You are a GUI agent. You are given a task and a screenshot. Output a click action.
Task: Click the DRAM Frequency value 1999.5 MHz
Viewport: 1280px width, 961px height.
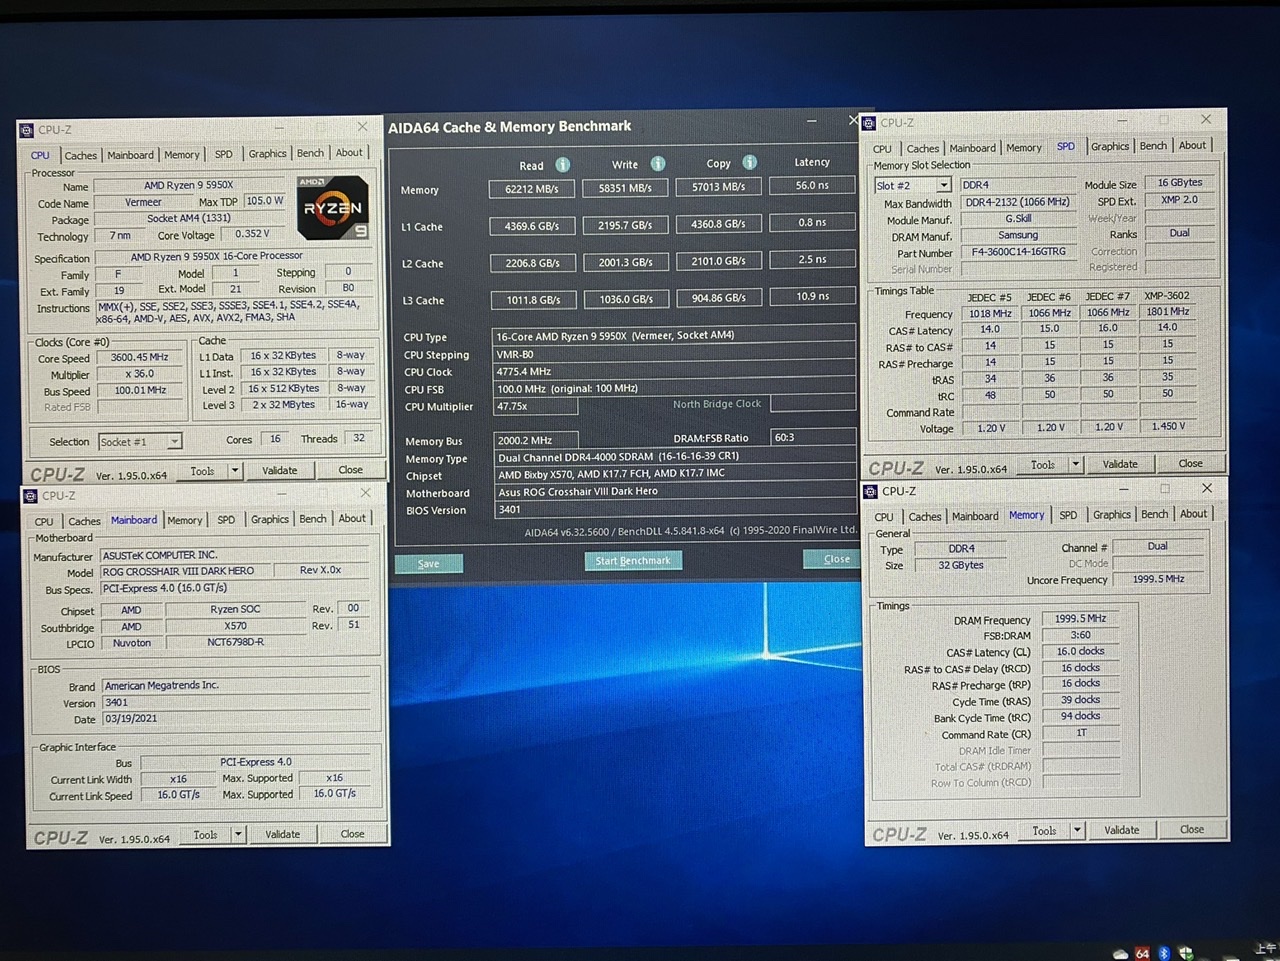1080,618
